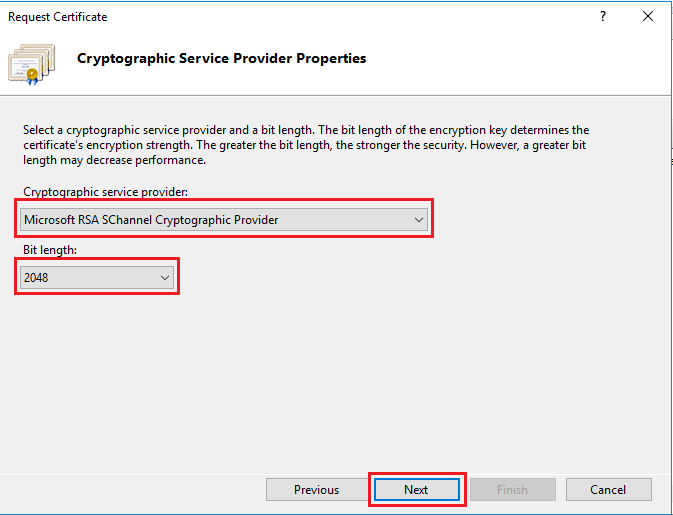Image resolution: width=673 pixels, height=515 pixels.
Task: Cancel the certificate request wizard
Action: (608, 490)
